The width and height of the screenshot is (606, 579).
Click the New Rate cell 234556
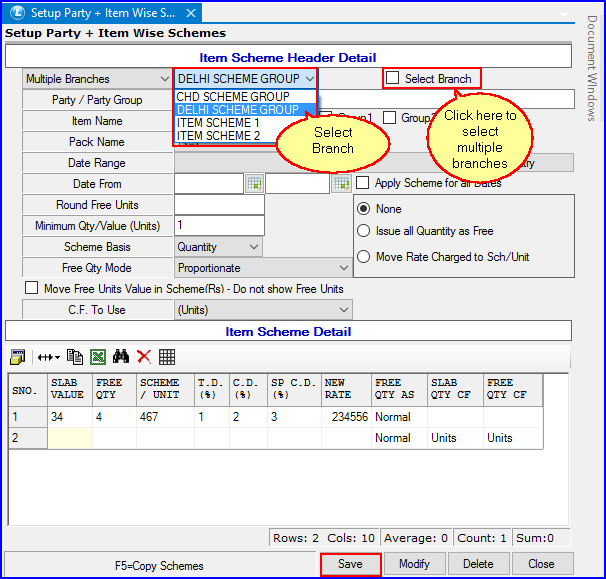pos(346,417)
